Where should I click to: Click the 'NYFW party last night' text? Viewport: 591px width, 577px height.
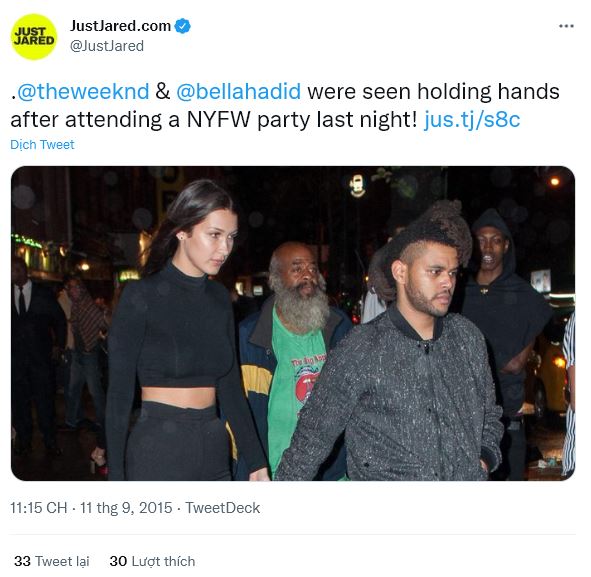[302, 120]
